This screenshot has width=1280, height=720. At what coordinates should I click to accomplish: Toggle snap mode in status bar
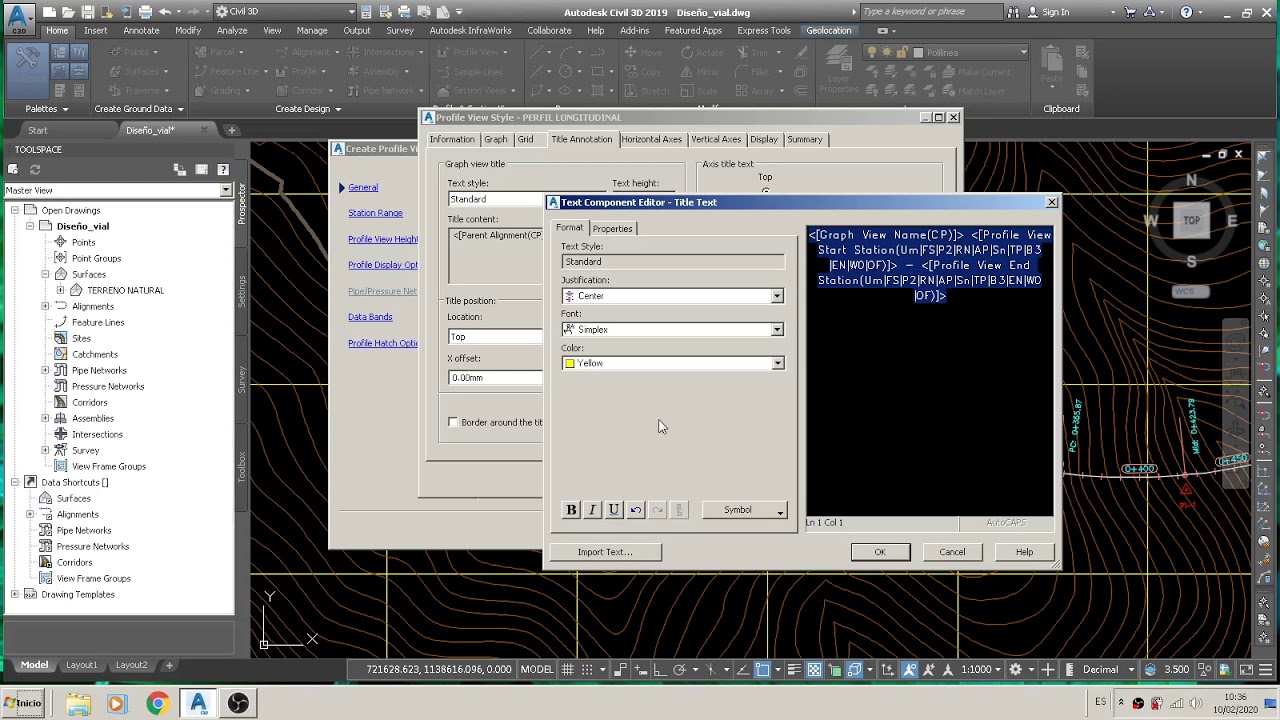[587, 669]
